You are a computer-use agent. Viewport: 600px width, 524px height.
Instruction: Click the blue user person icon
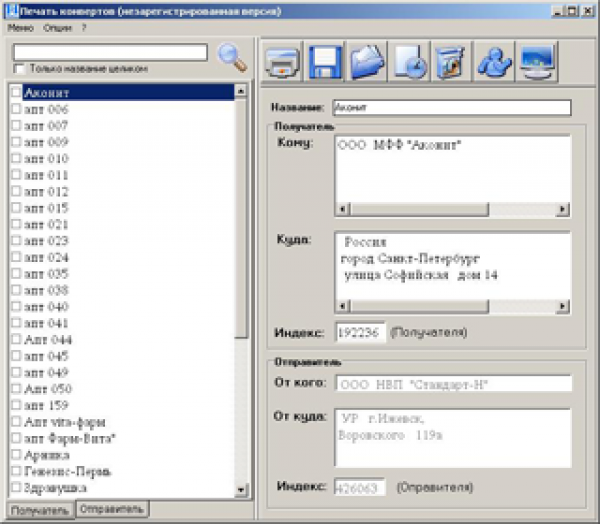point(494,62)
